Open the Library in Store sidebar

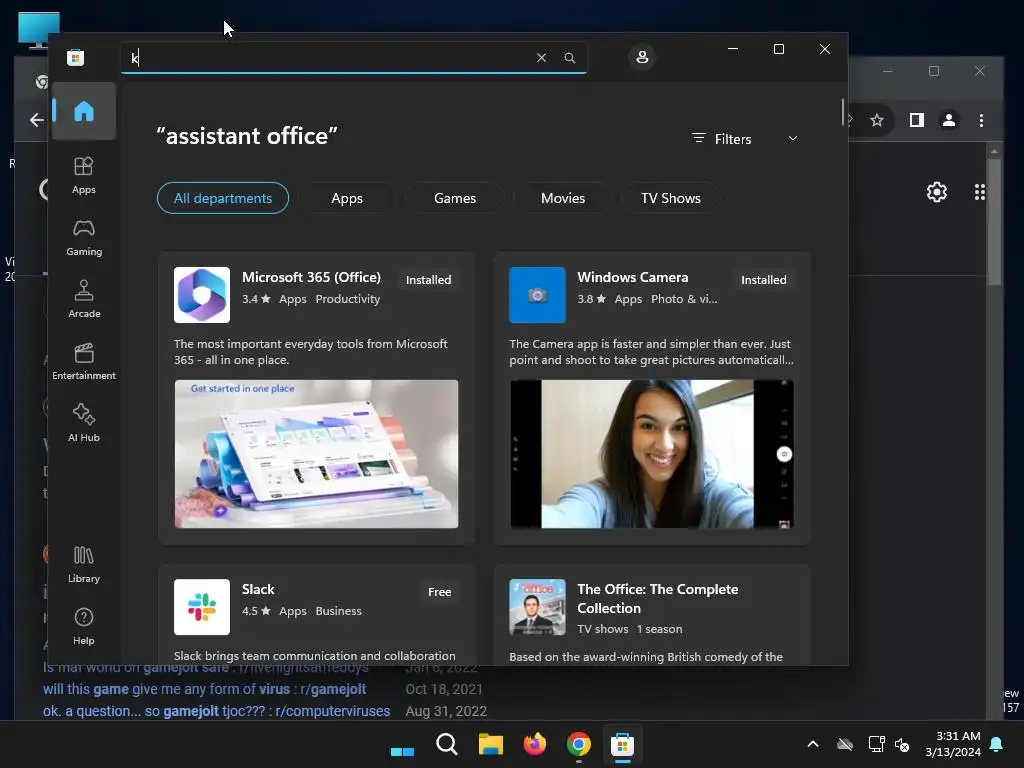click(x=84, y=564)
